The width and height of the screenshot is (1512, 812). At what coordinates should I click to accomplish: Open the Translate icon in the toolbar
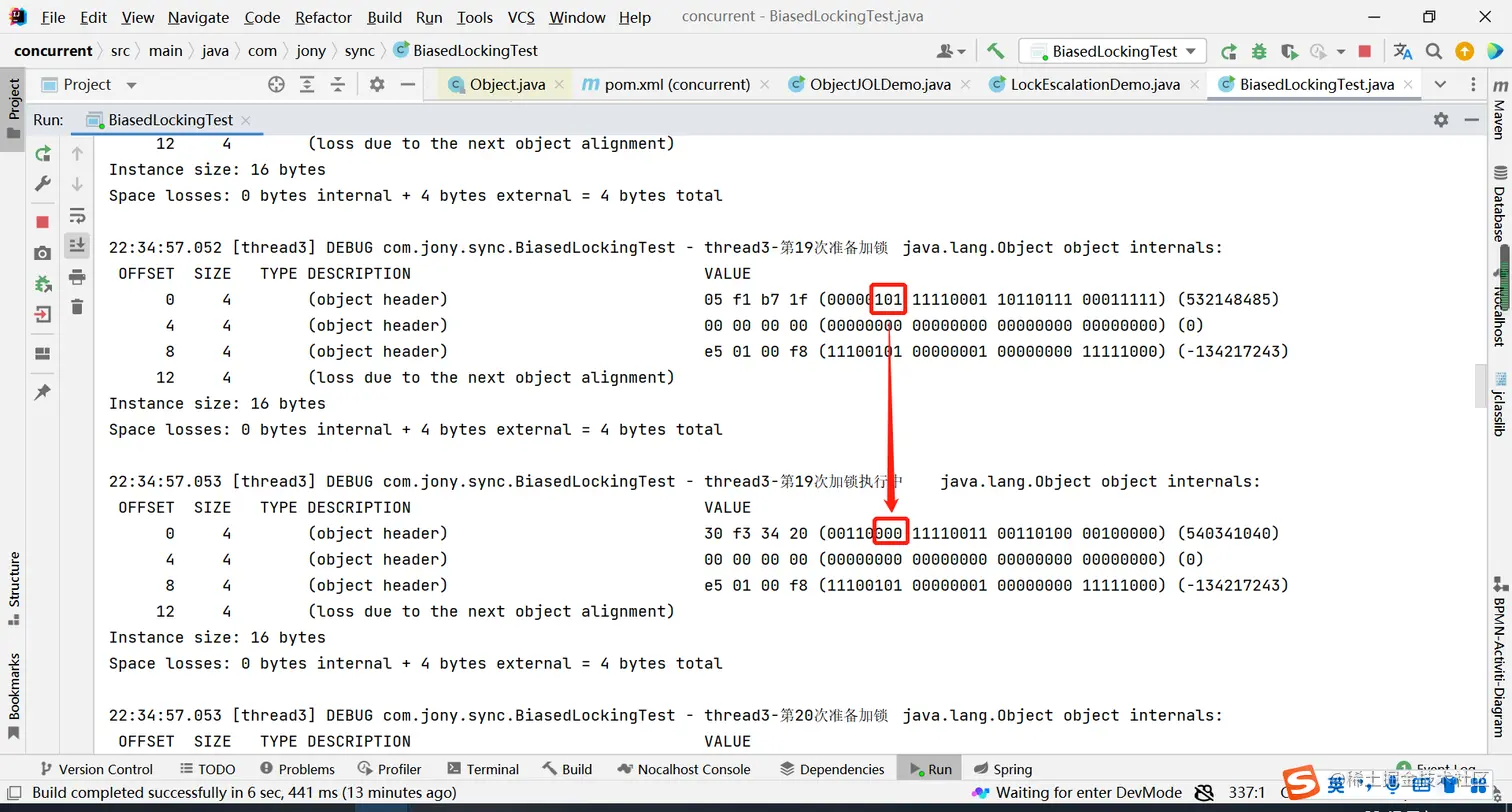coord(1403,51)
